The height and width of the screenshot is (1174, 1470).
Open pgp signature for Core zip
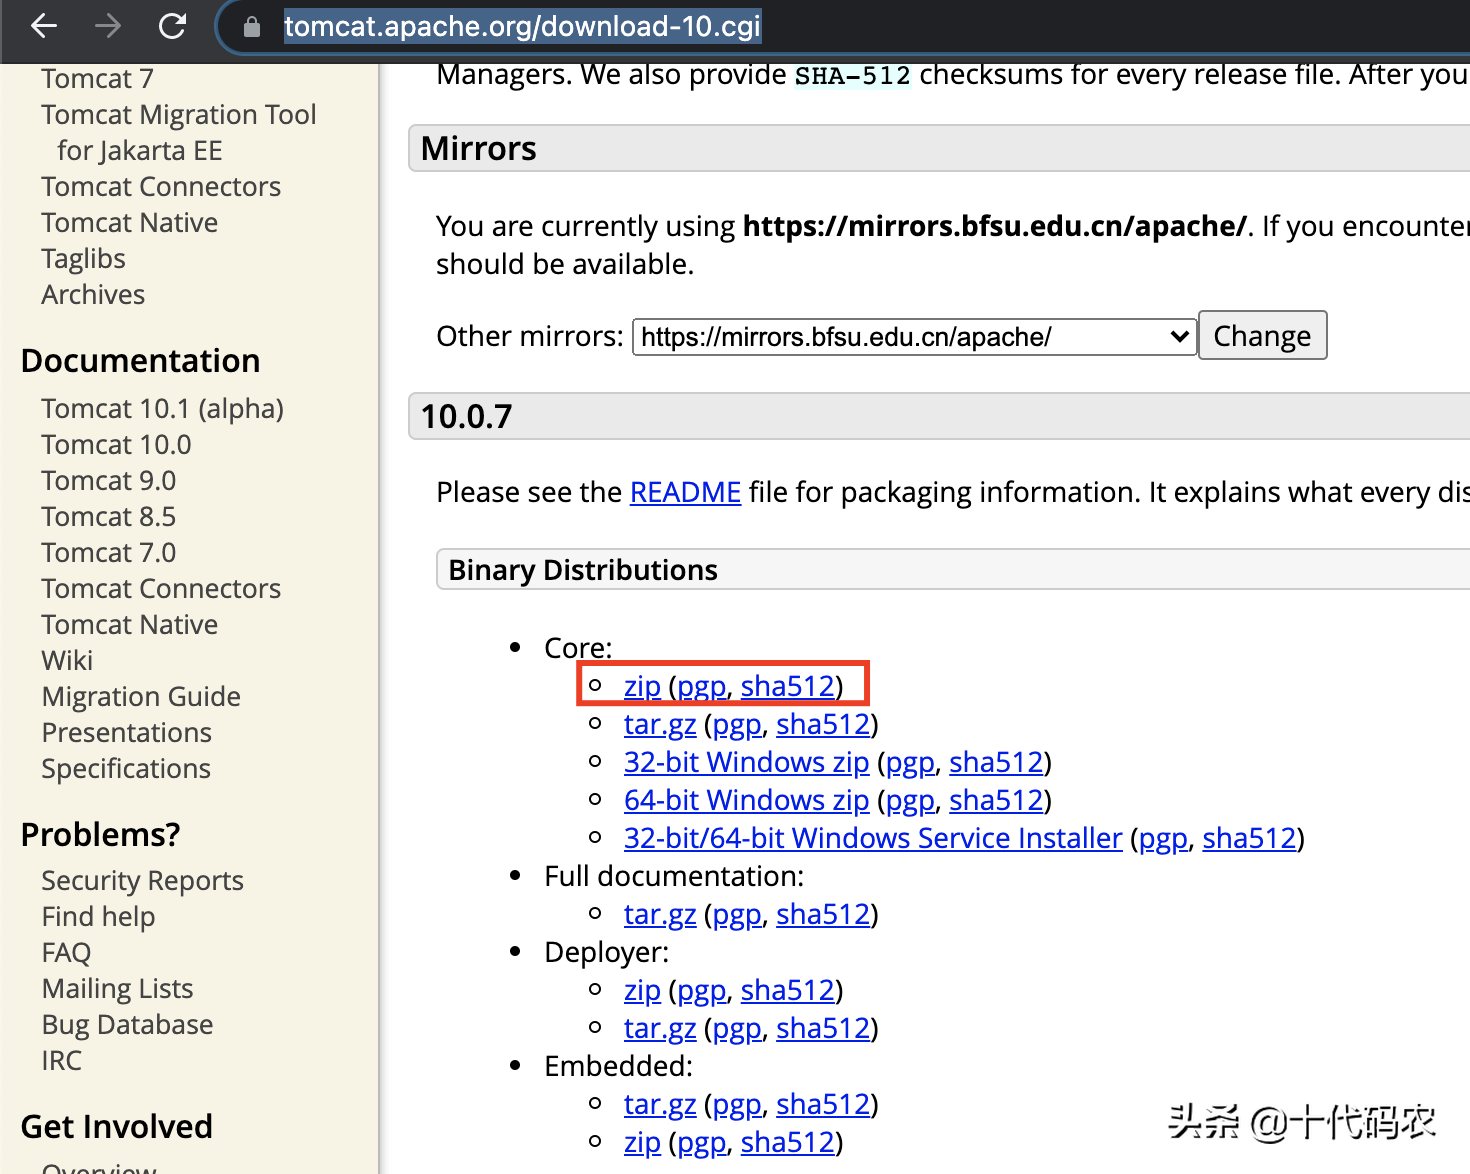[x=702, y=687]
